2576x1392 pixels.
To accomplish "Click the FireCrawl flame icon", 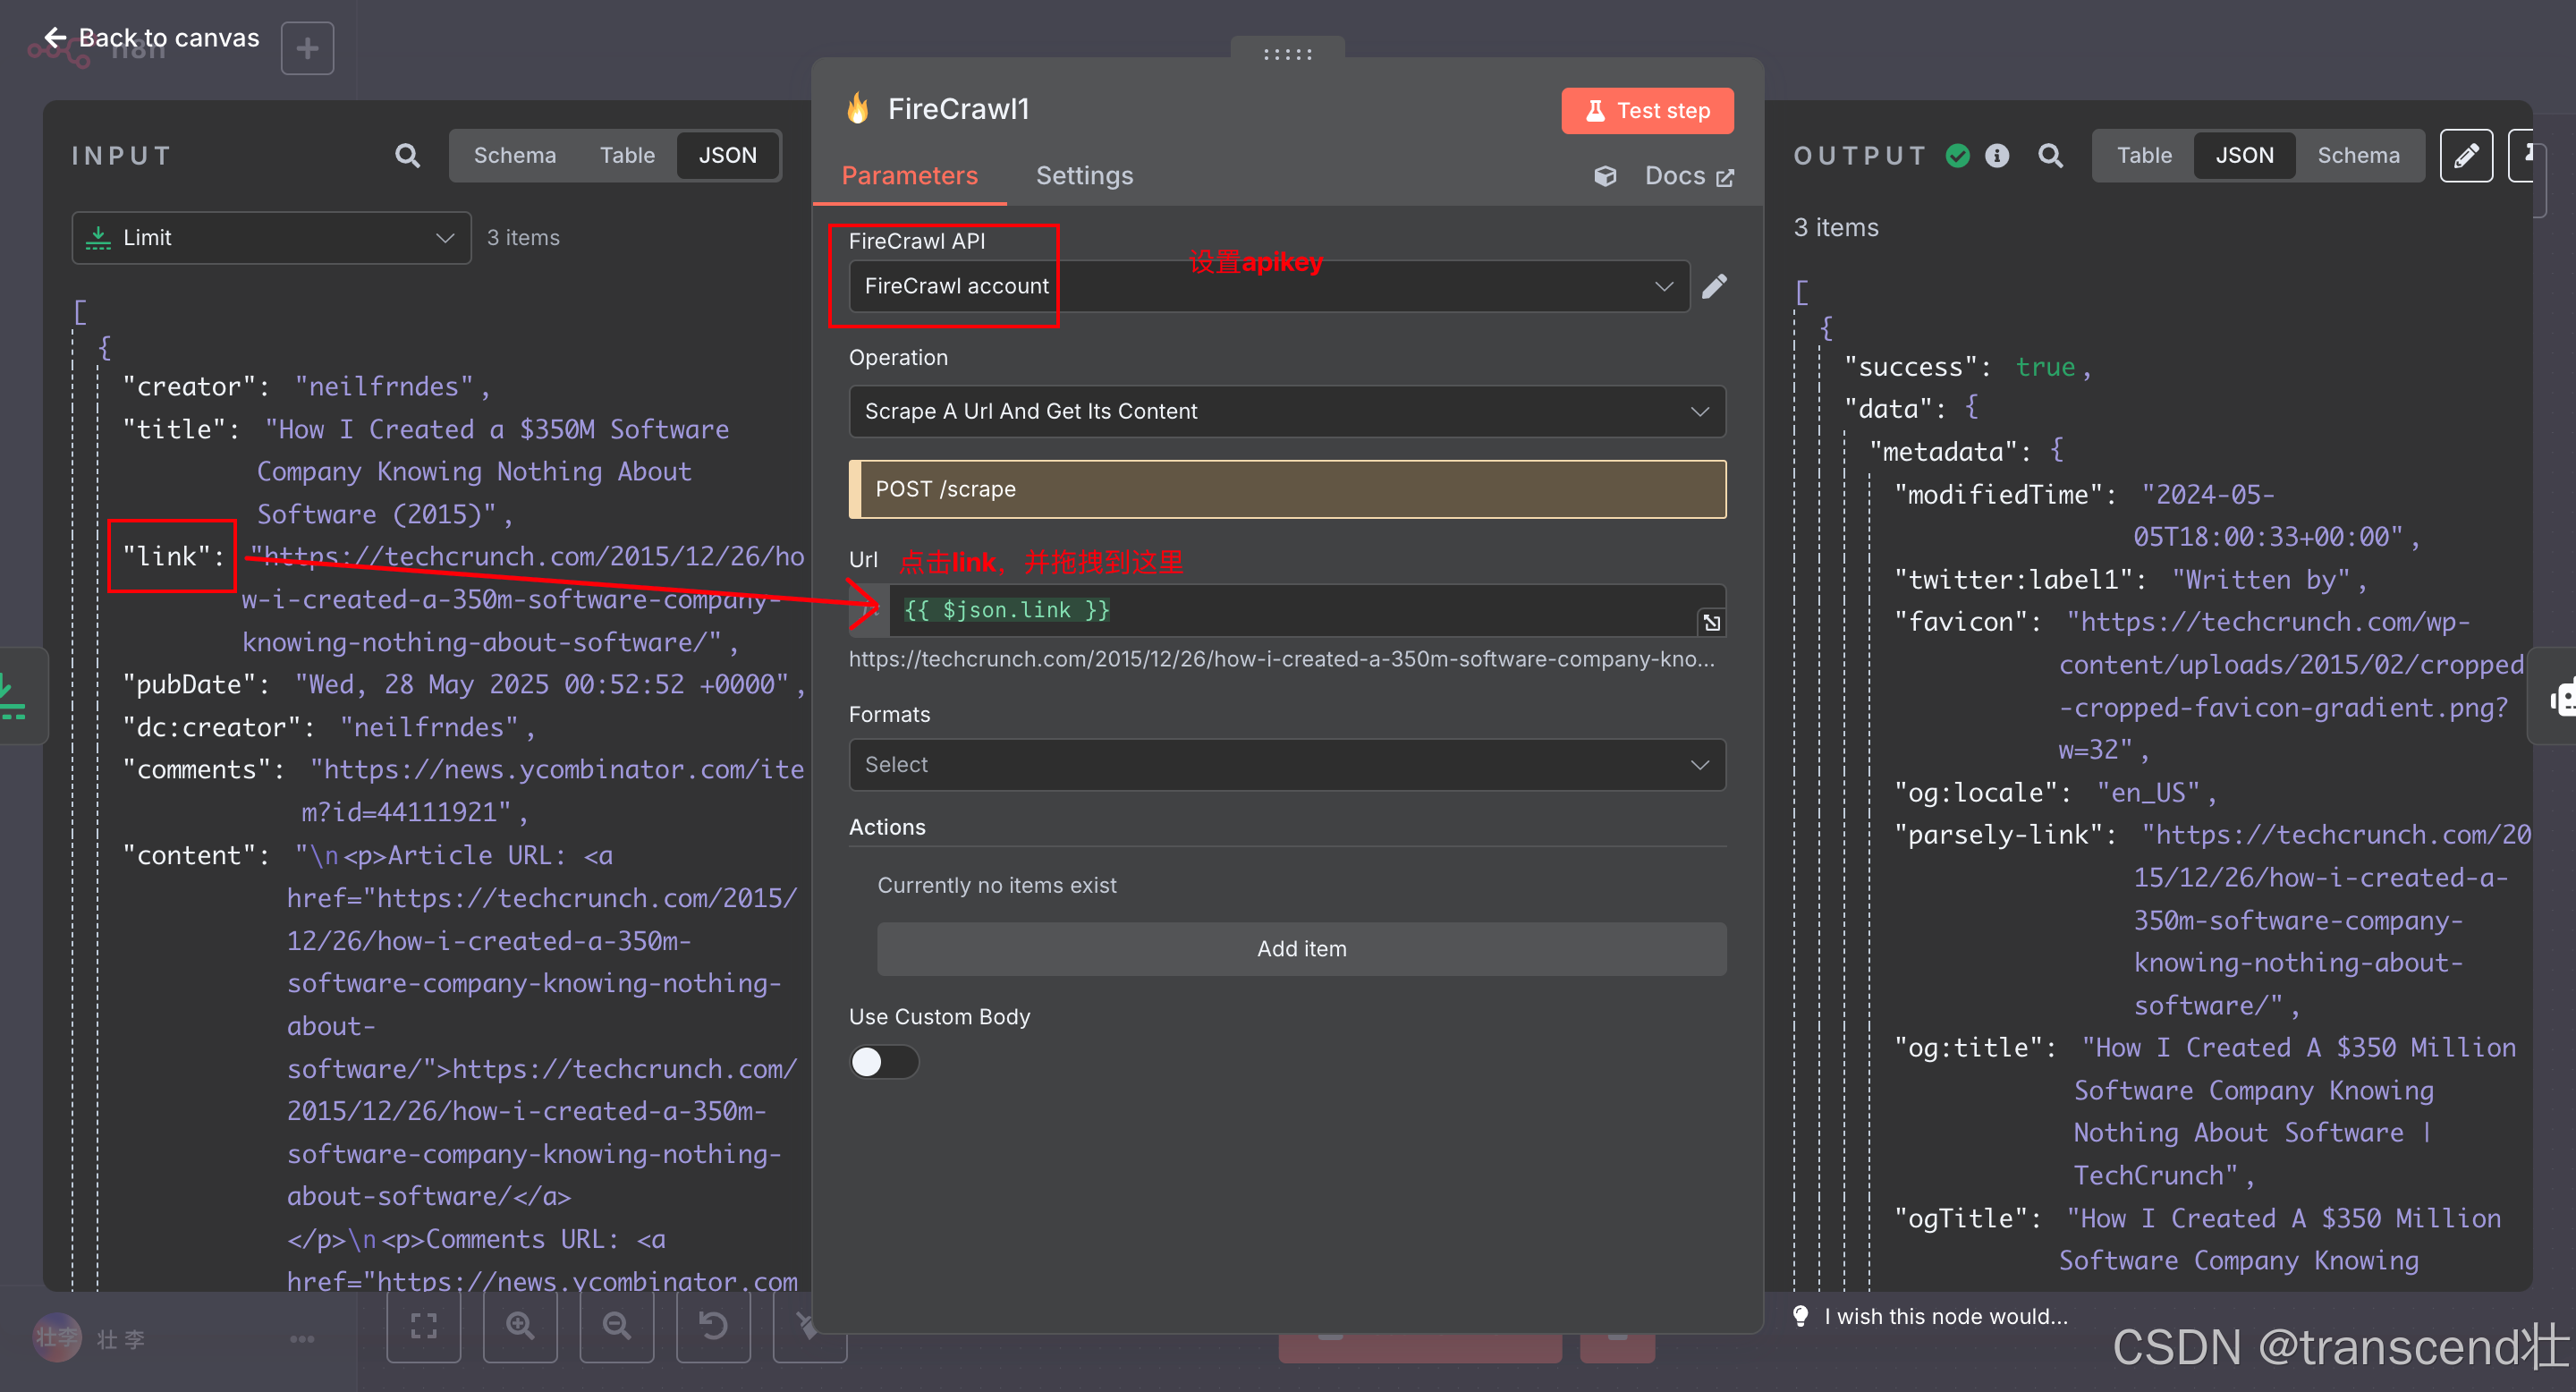I will coord(858,108).
